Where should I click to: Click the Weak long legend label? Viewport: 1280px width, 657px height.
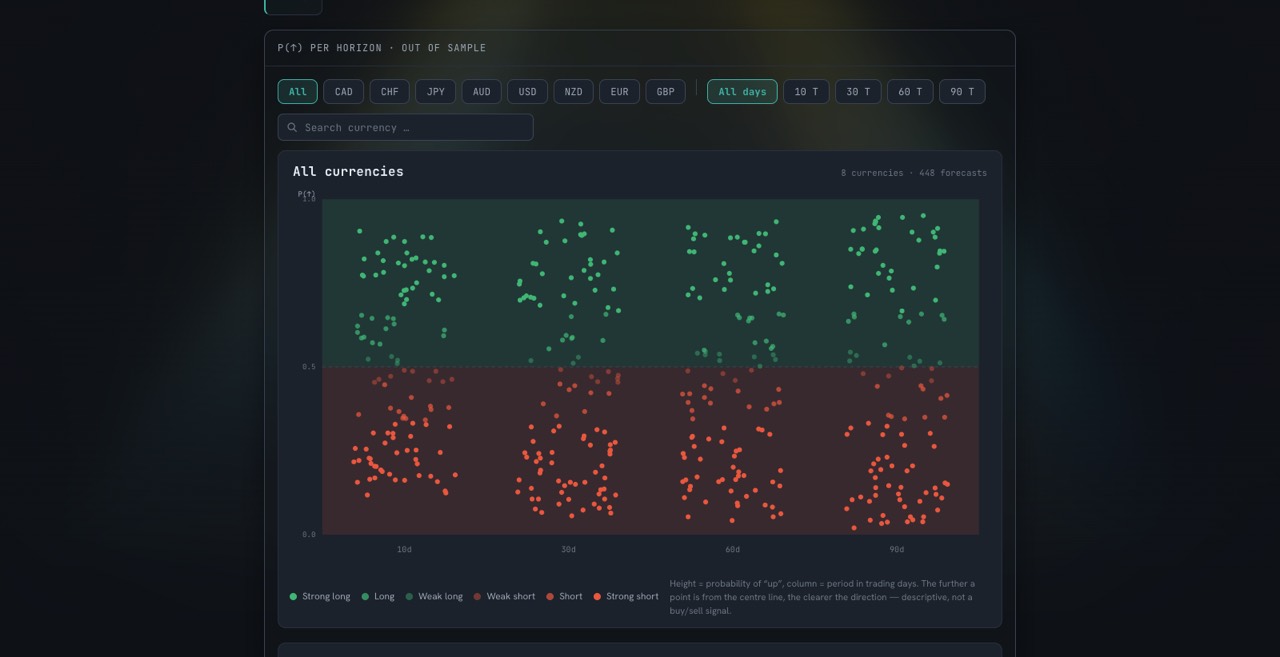[x=440, y=597]
